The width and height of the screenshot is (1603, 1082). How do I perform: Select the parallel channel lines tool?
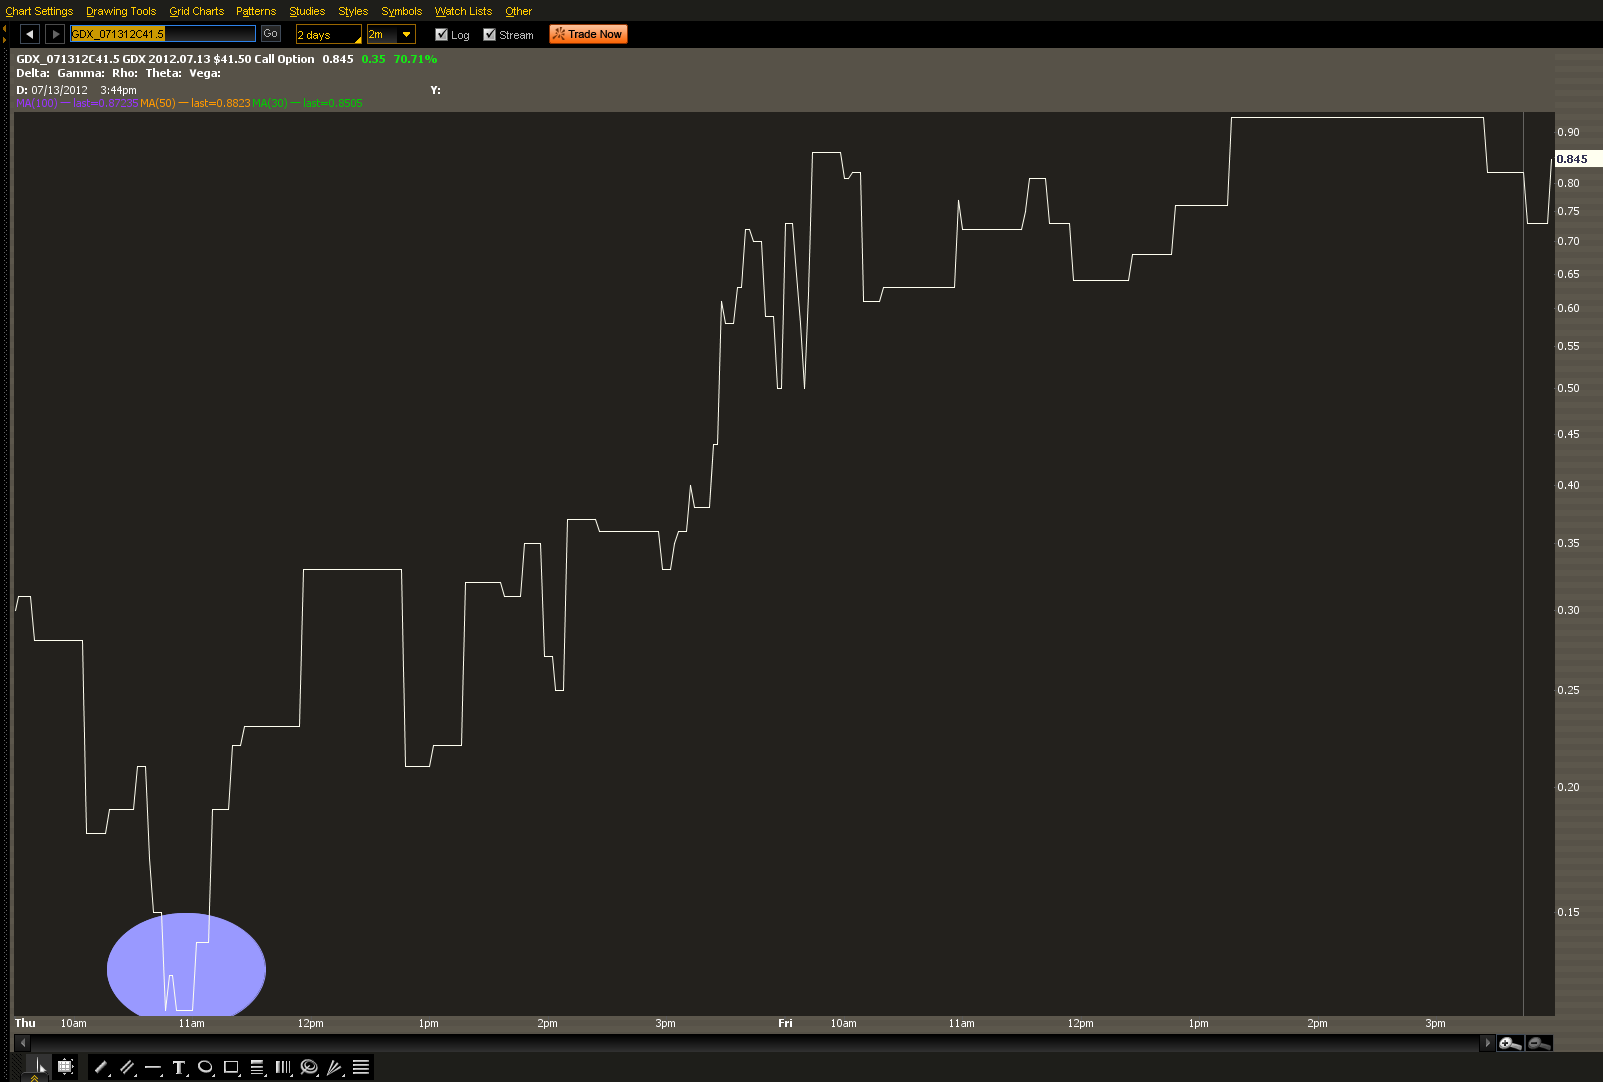coord(127,1067)
